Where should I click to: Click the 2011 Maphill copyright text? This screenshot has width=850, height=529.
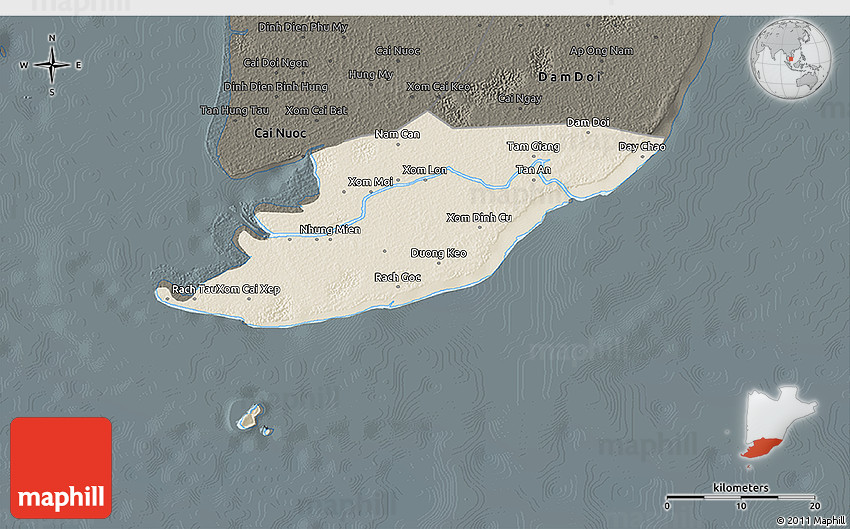click(x=810, y=520)
